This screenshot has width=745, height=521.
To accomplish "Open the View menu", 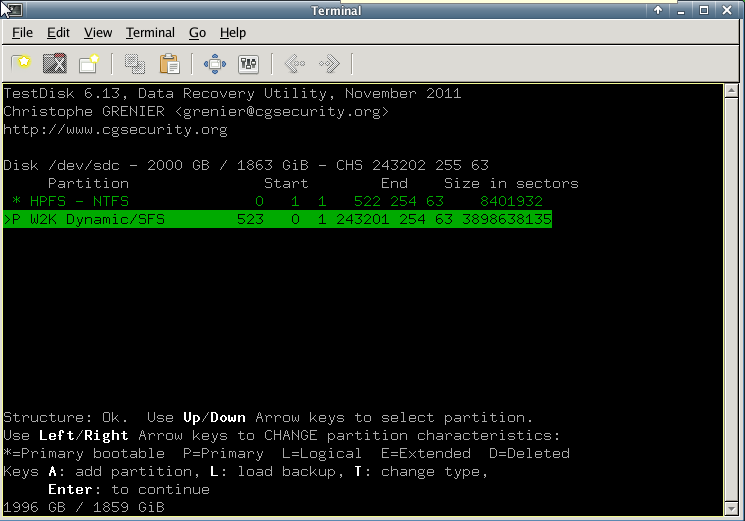I will click(x=98, y=33).
